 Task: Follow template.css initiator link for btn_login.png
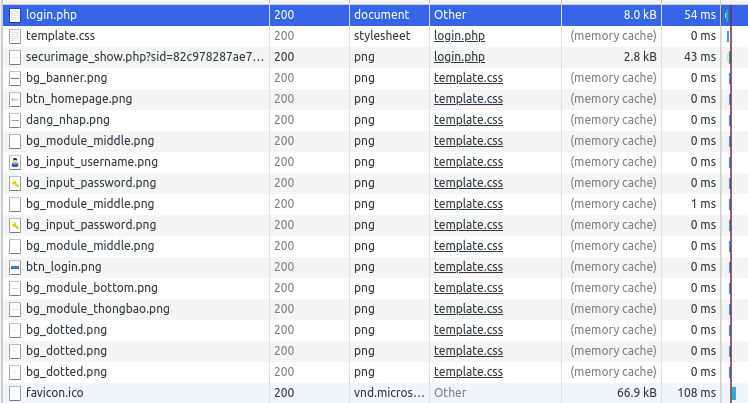point(468,267)
